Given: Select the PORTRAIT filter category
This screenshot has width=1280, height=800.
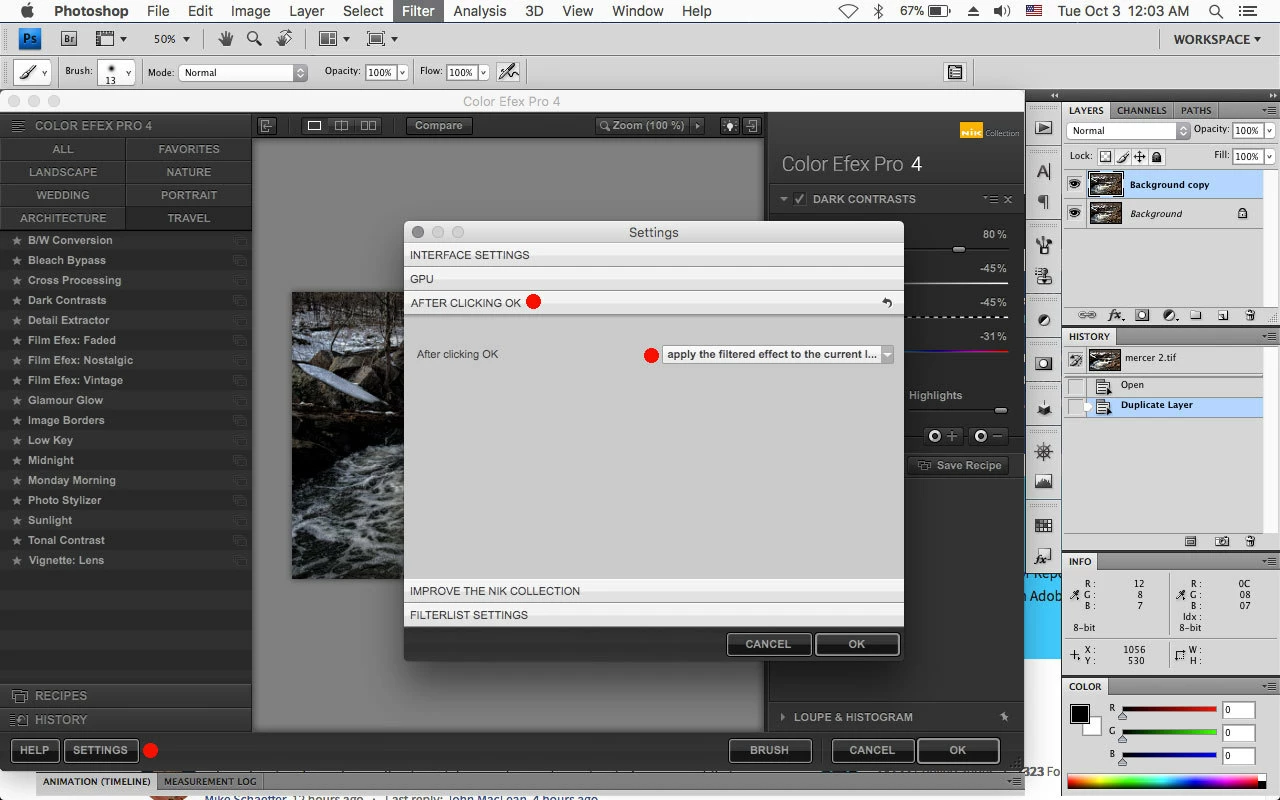Looking at the screenshot, I should point(189,195).
